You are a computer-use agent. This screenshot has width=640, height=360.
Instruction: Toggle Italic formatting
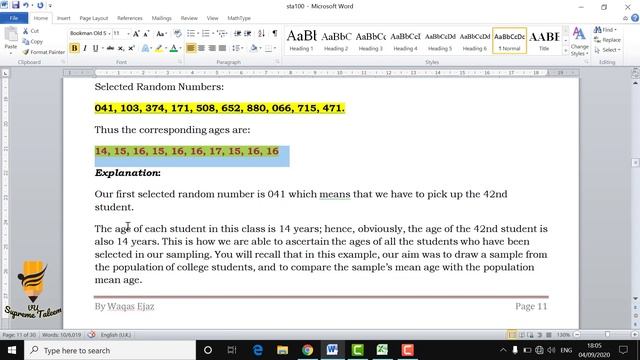tap(85, 49)
